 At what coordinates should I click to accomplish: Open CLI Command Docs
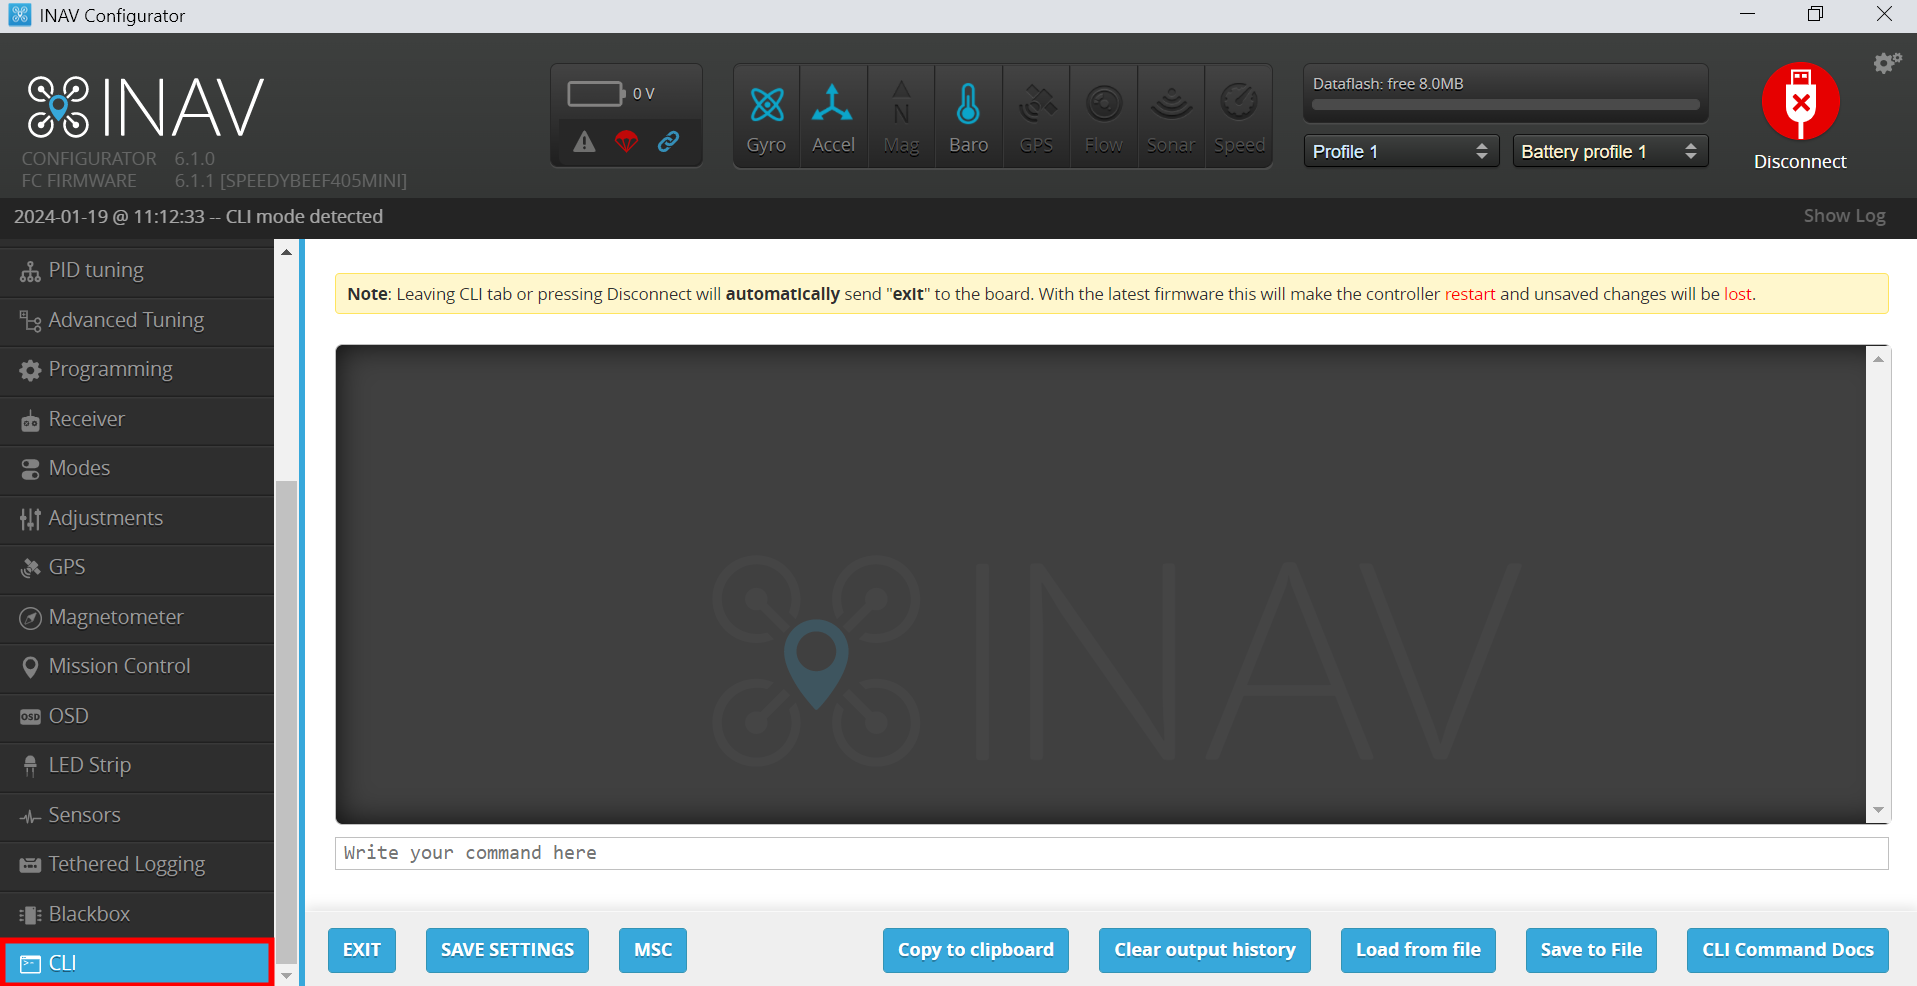[x=1788, y=950]
